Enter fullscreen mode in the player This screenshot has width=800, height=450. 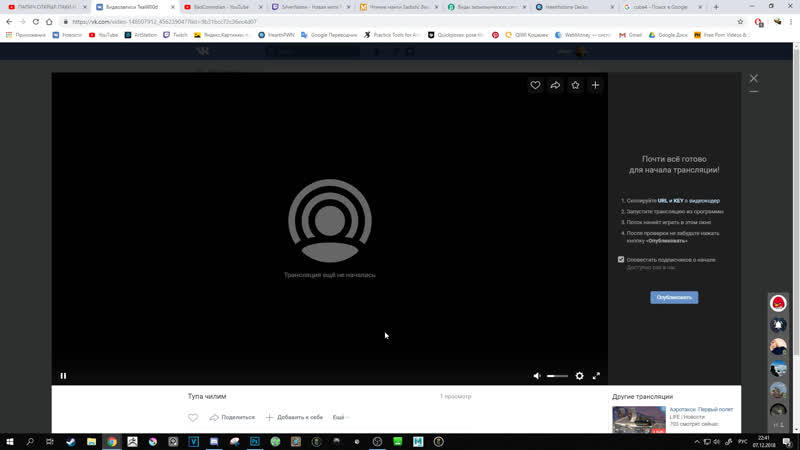(596, 376)
